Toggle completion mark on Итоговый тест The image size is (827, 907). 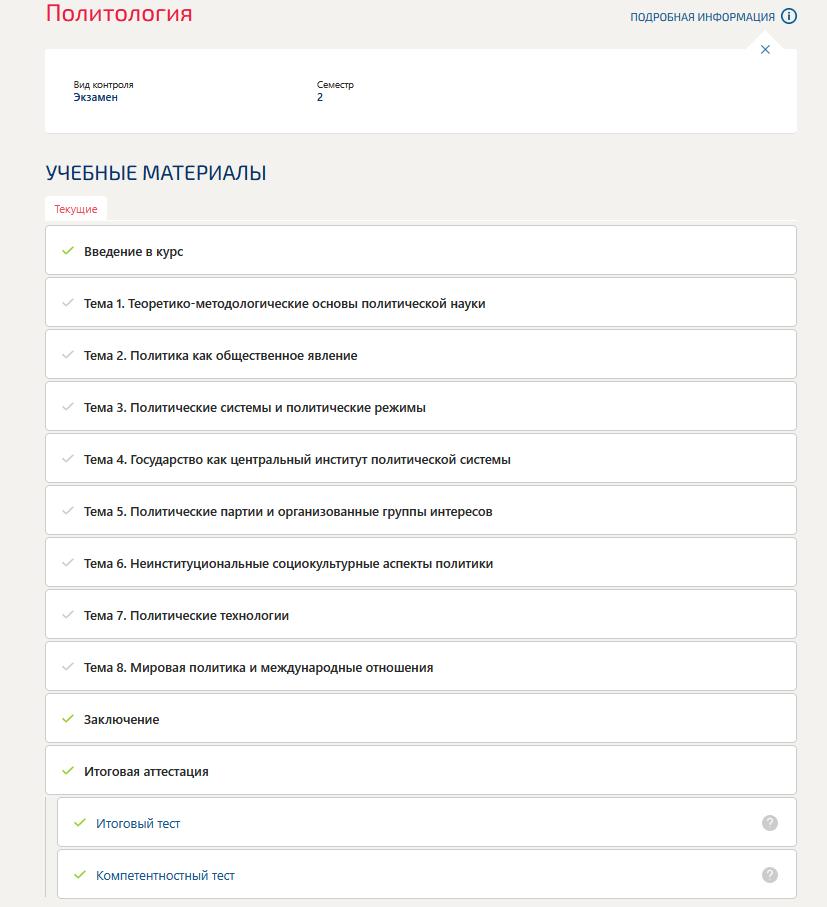coord(80,822)
